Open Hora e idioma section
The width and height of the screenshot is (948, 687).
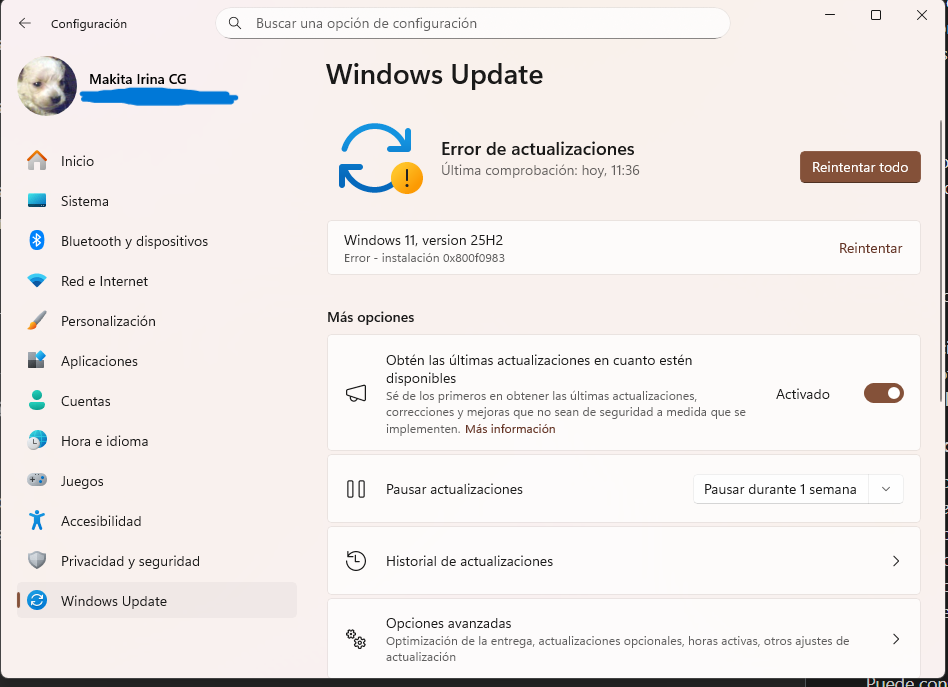click(157, 440)
